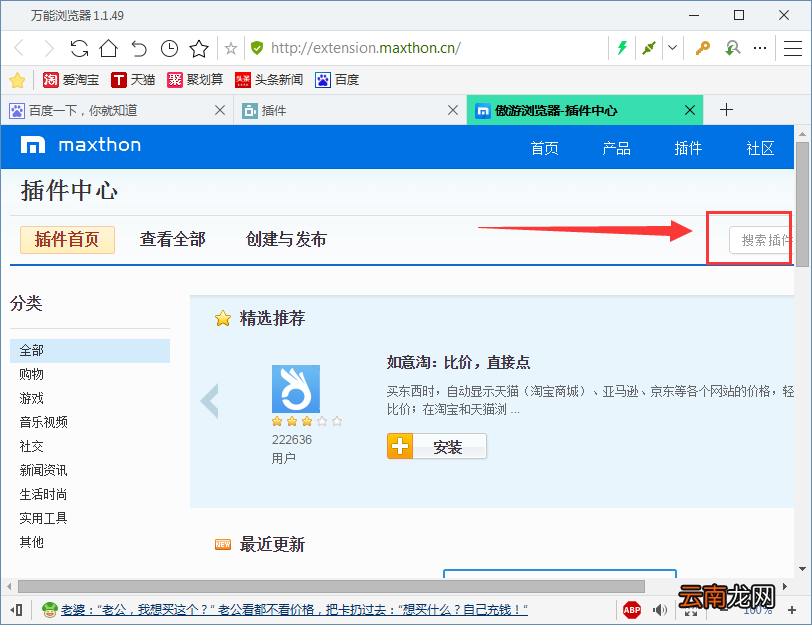Viewport: 812px width, 625px height.
Task: Switch to the 插件 tab
Action: tap(350, 110)
